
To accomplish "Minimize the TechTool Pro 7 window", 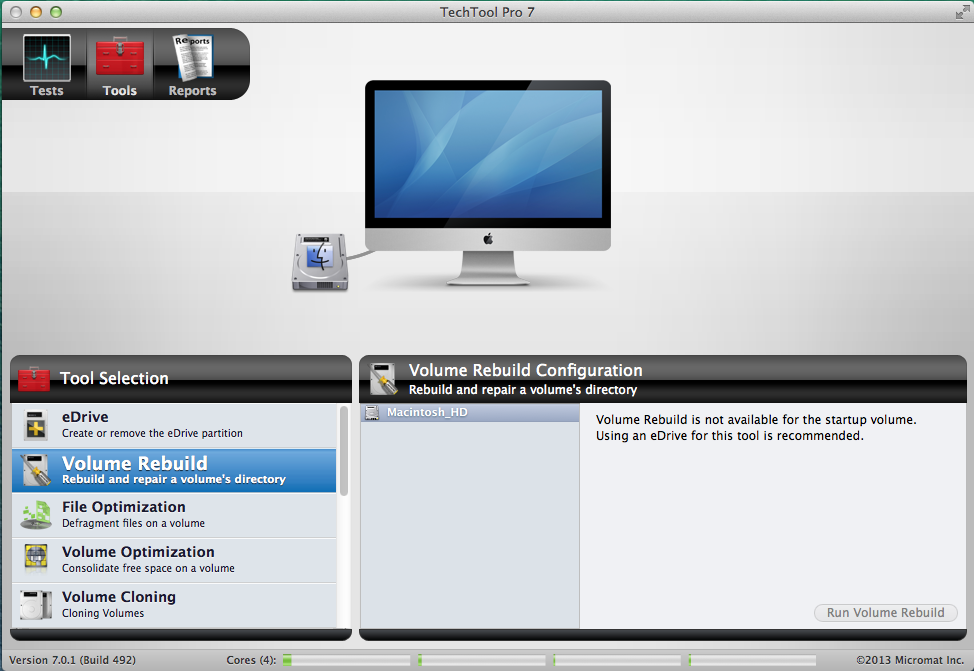I will pyautogui.click(x=36, y=12).
